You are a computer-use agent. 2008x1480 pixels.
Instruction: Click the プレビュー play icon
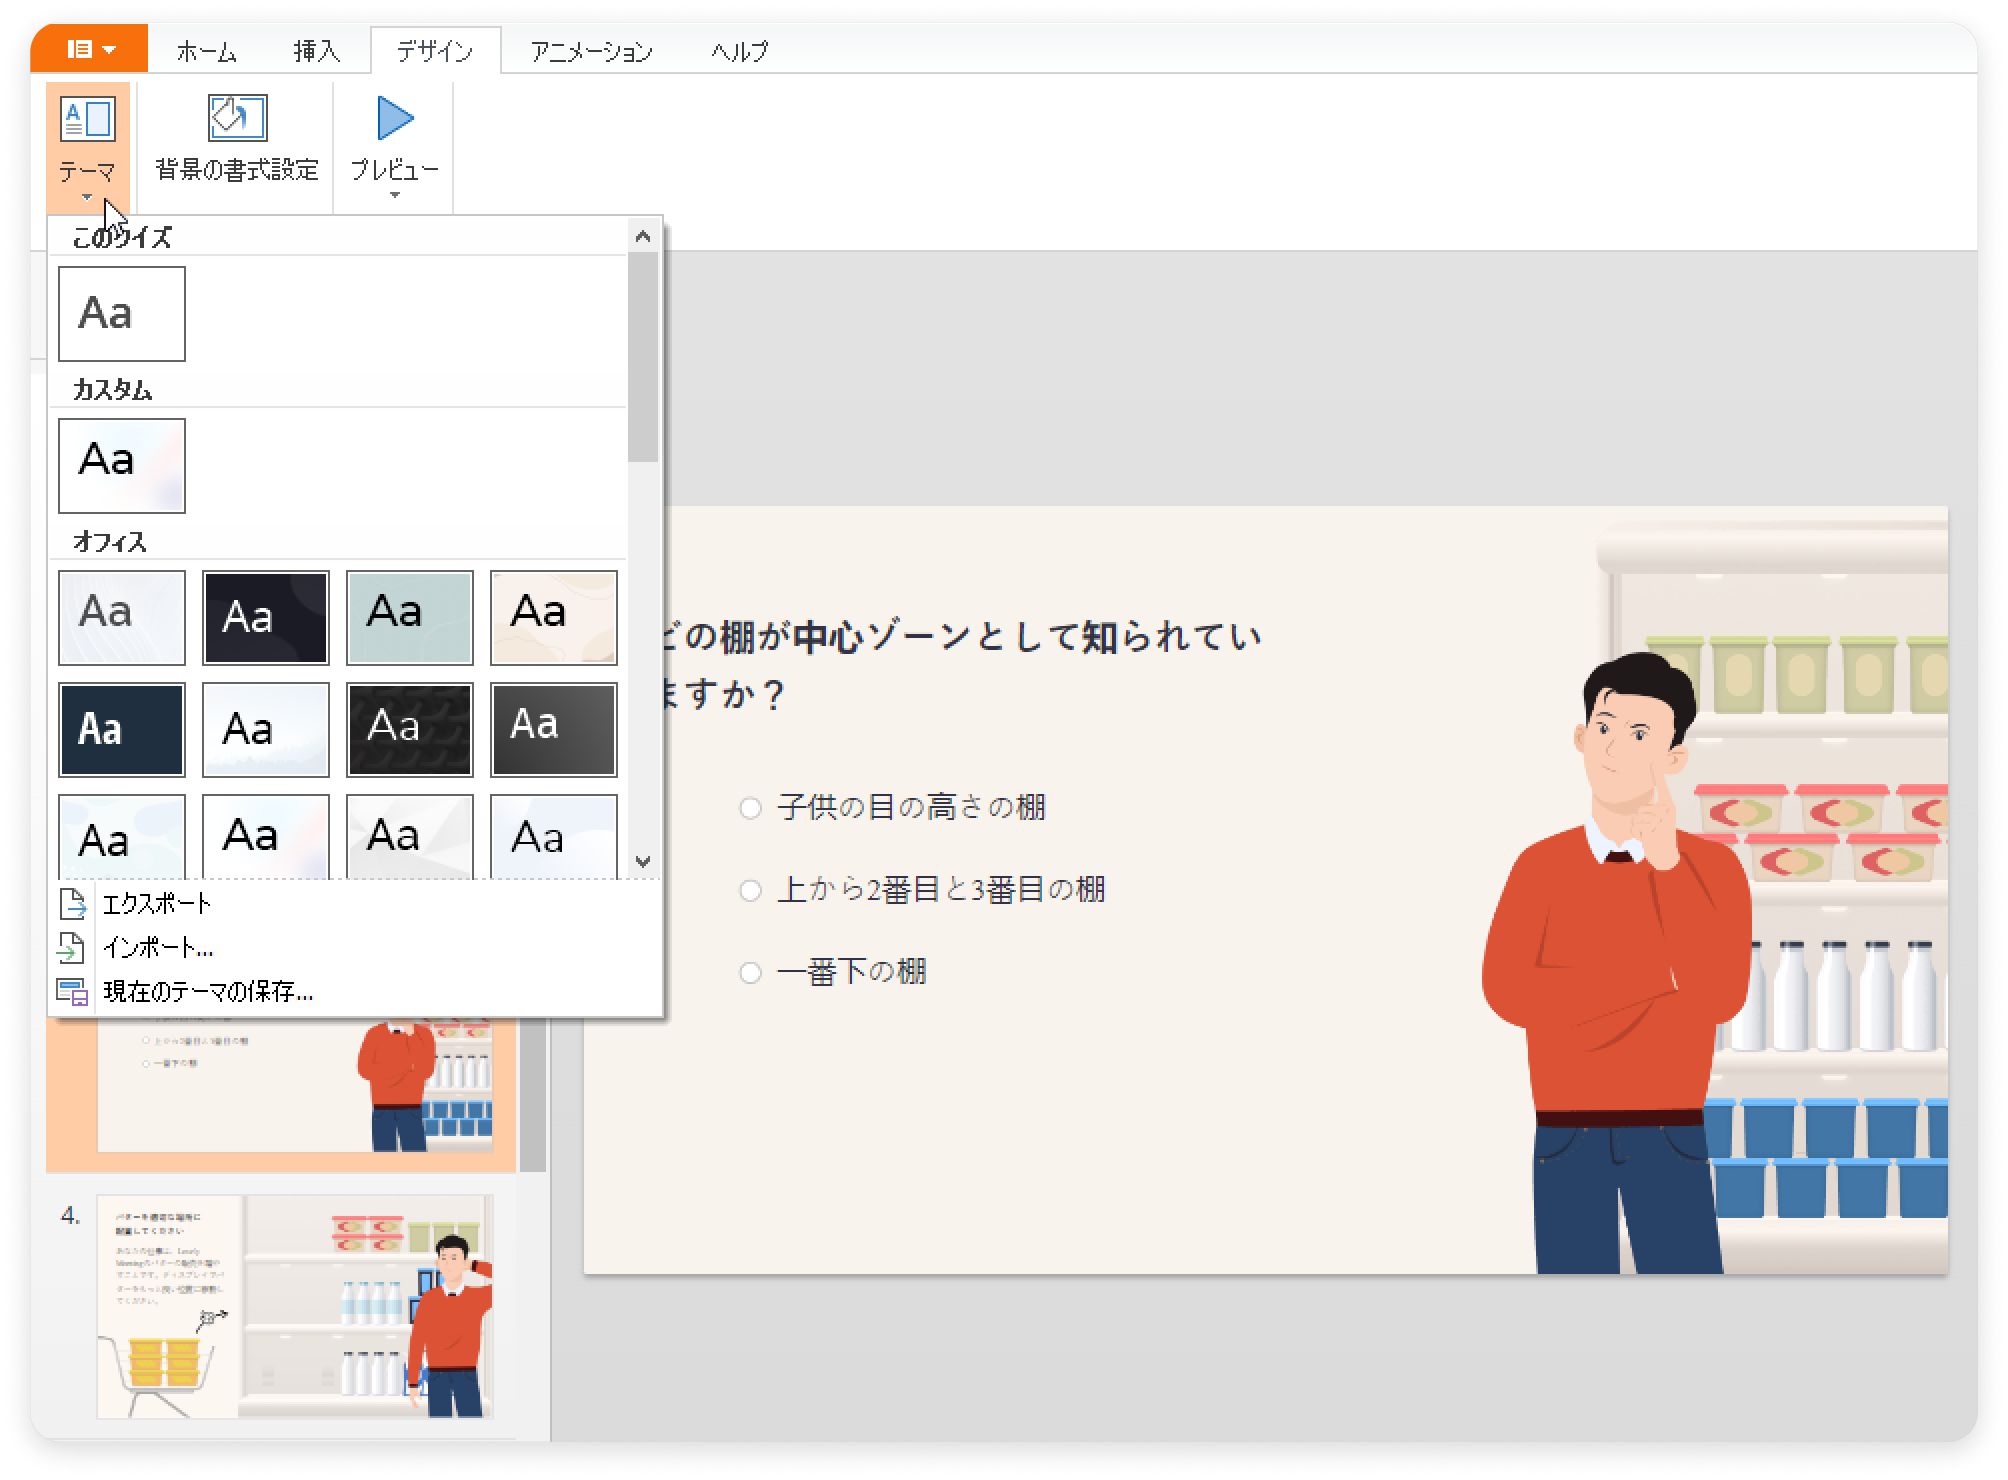pos(395,118)
